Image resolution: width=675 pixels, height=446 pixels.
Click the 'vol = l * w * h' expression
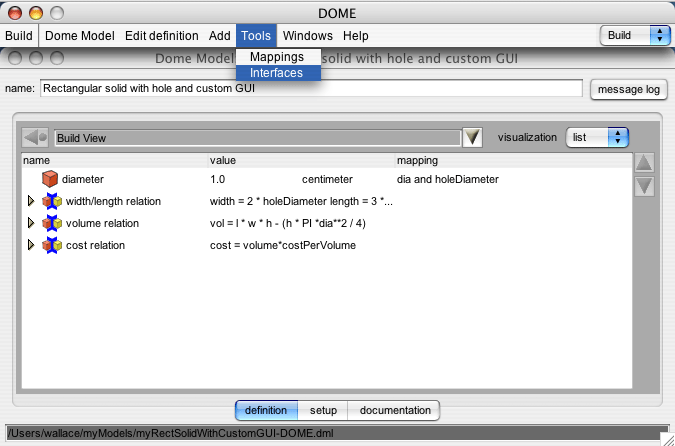click(288, 223)
